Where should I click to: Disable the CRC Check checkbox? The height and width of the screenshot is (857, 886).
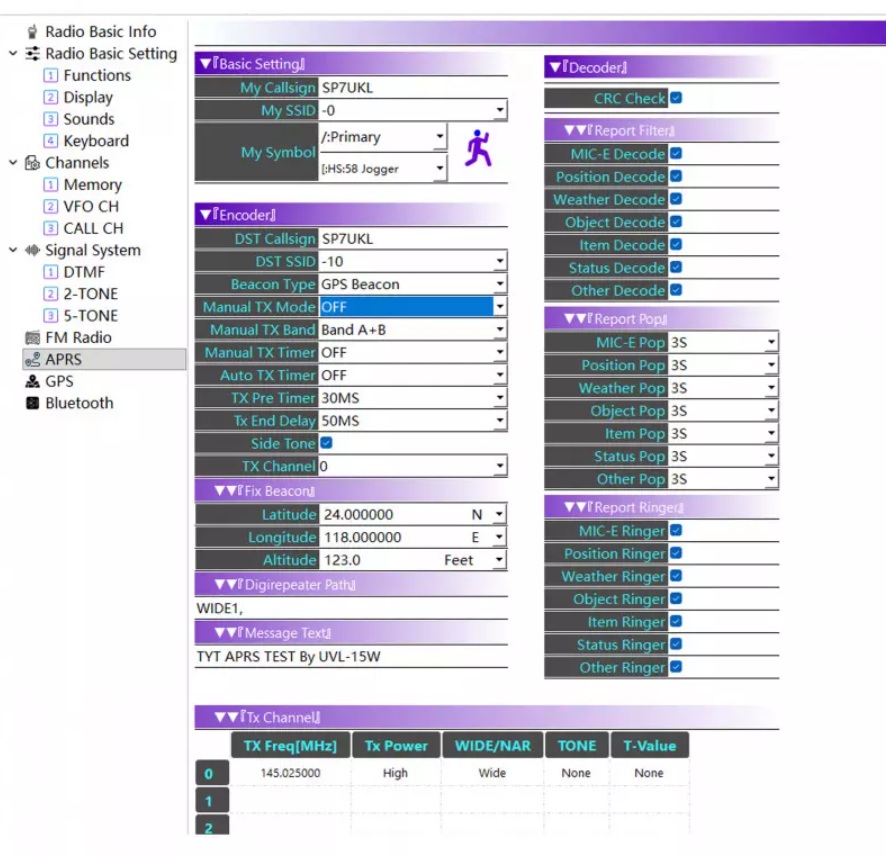point(676,98)
